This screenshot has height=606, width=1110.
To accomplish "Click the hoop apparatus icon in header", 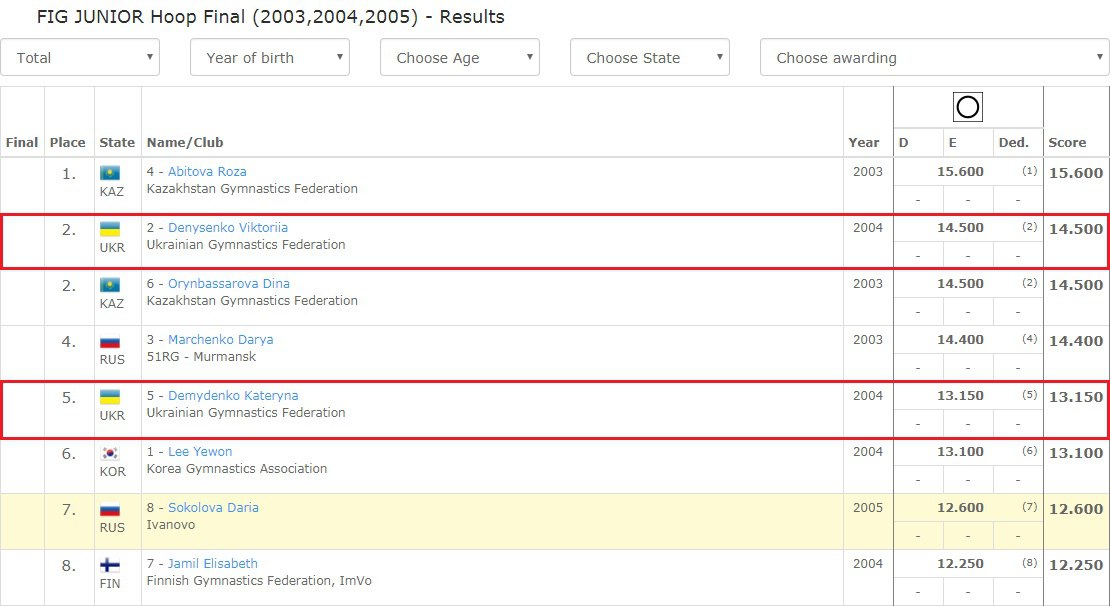I will pos(967,107).
